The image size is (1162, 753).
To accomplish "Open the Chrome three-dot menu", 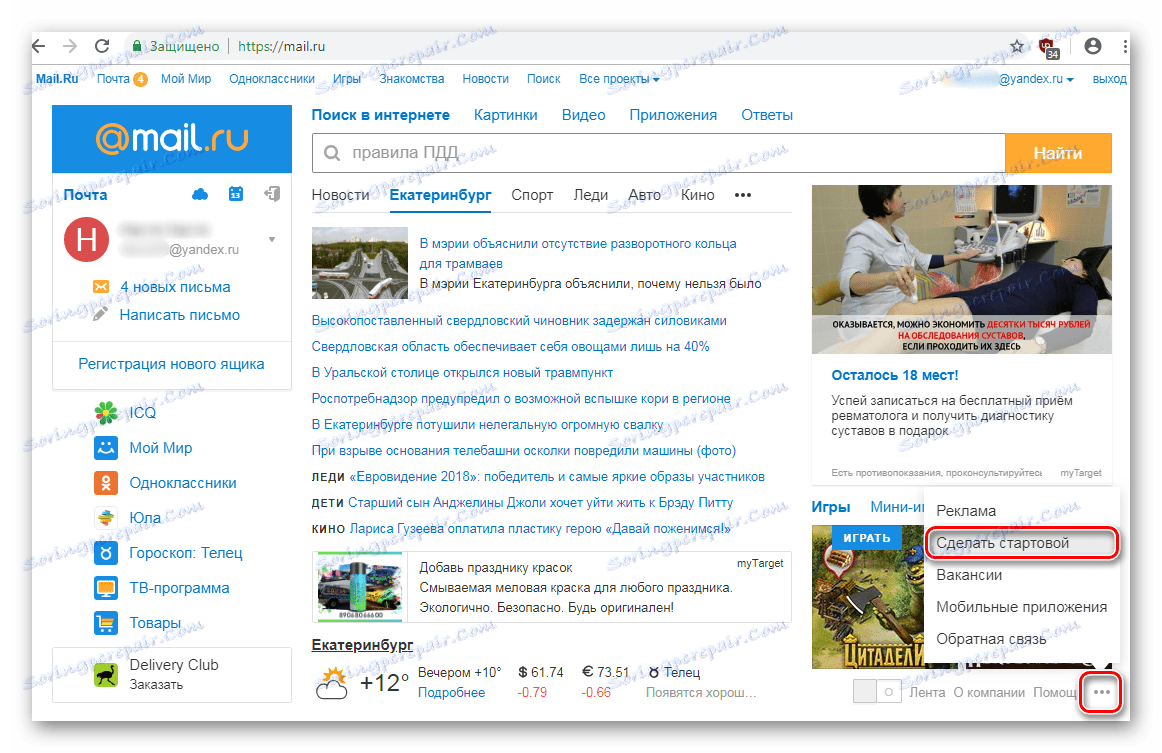I will point(1125,46).
